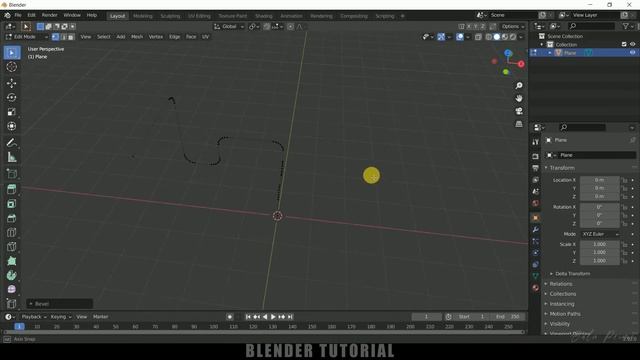Expand the Instancing panel
Image resolution: width=640 pixels, height=360 pixels.
pyautogui.click(x=561, y=304)
